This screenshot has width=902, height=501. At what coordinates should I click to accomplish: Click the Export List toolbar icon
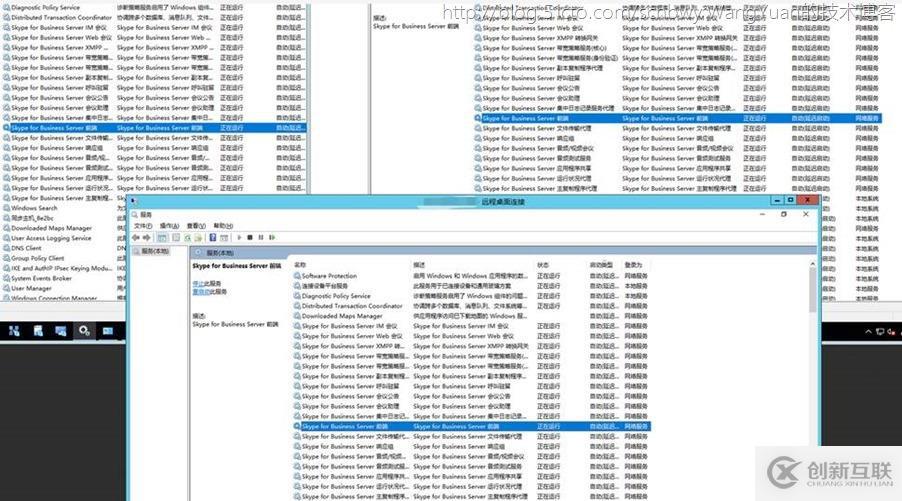click(x=198, y=238)
